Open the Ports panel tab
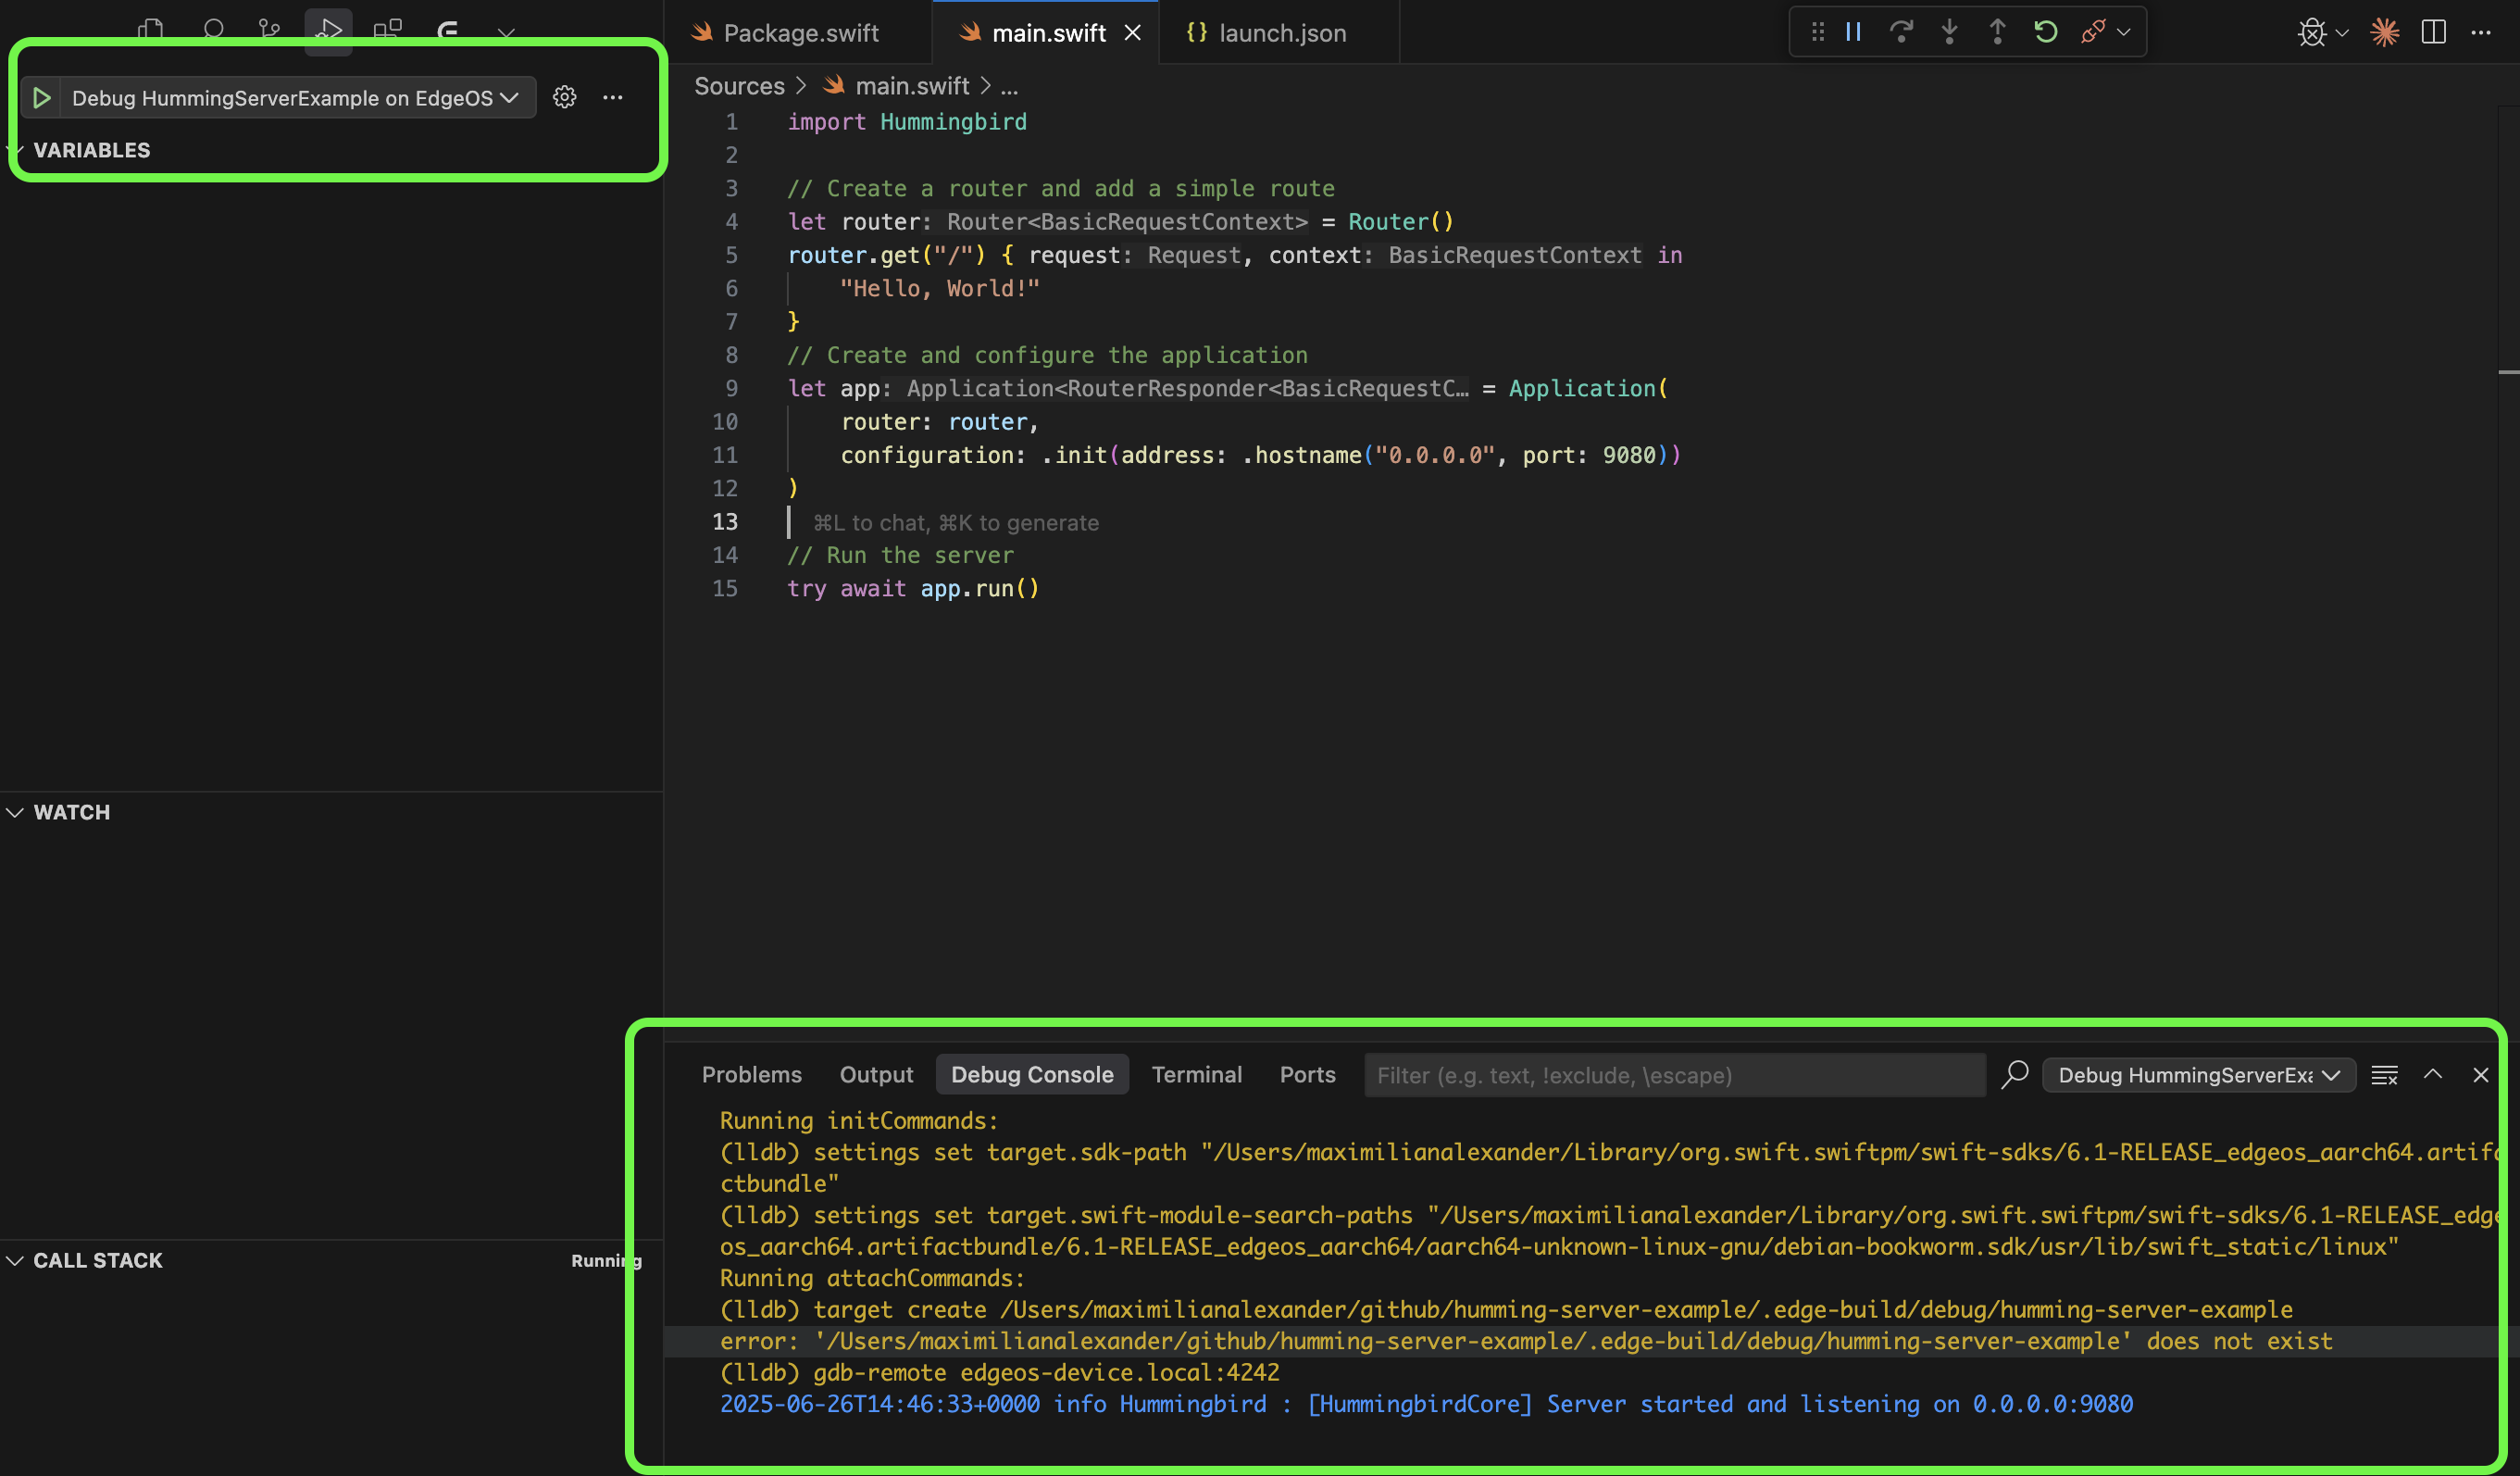The width and height of the screenshot is (2520, 1476). pyautogui.click(x=1307, y=1074)
